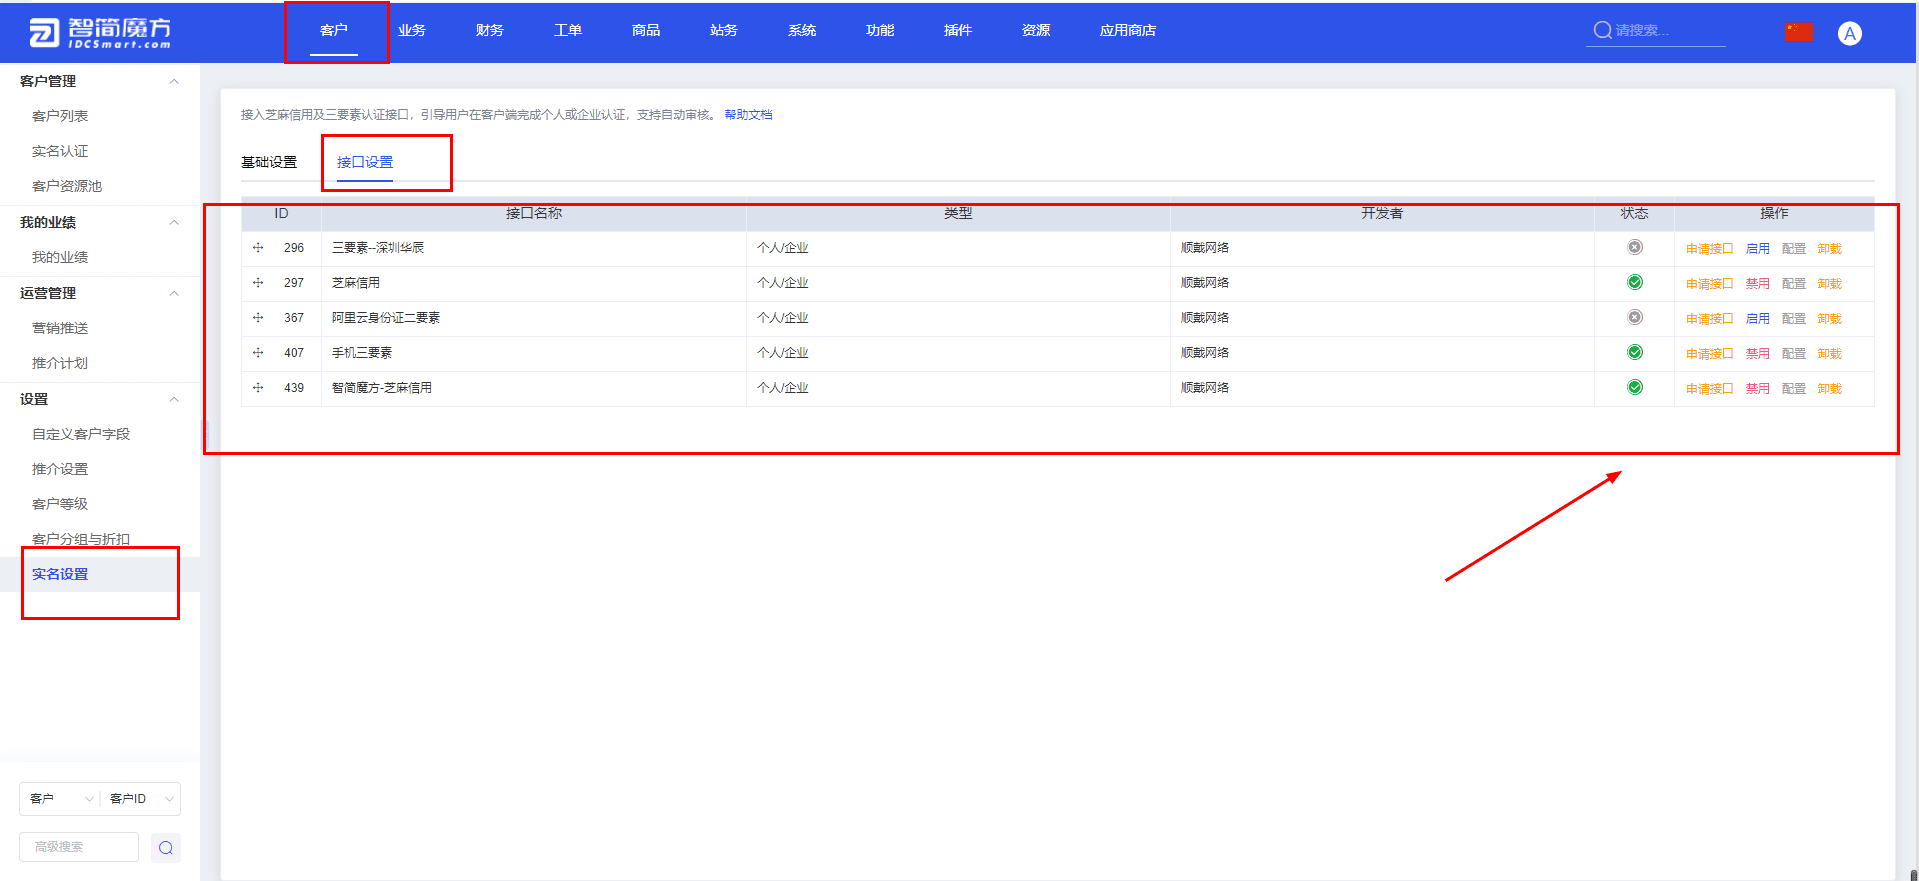This screenshot has height=881, width=1919.
Task: Open the 商品 top navigation menu
Action: [646, 31]
